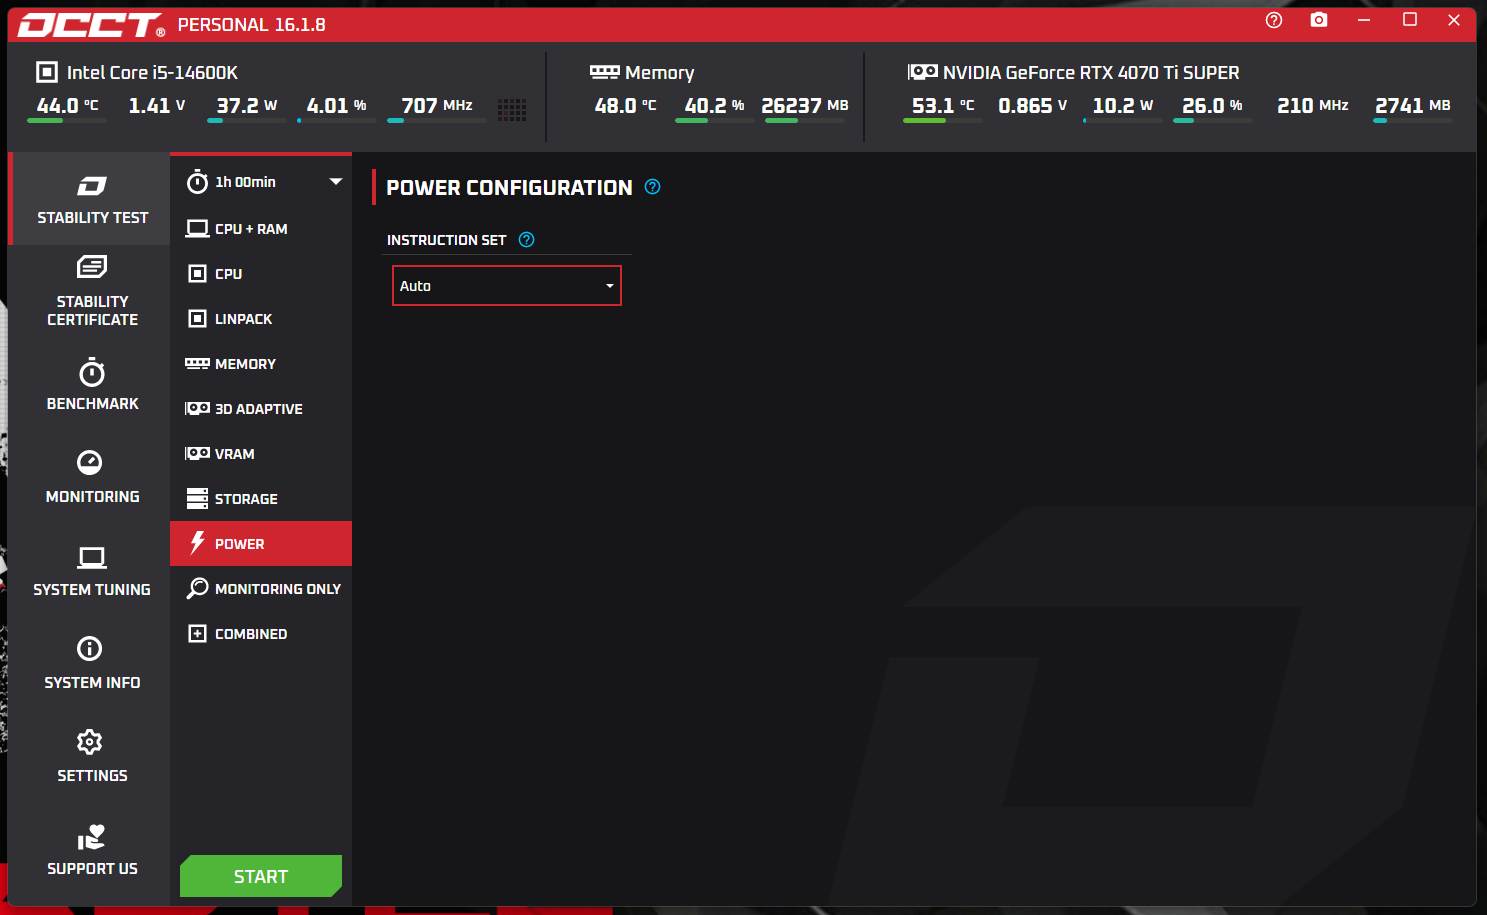Click CPU voltage 1.41 V value

pyautogui.click(x=157, y=105)
